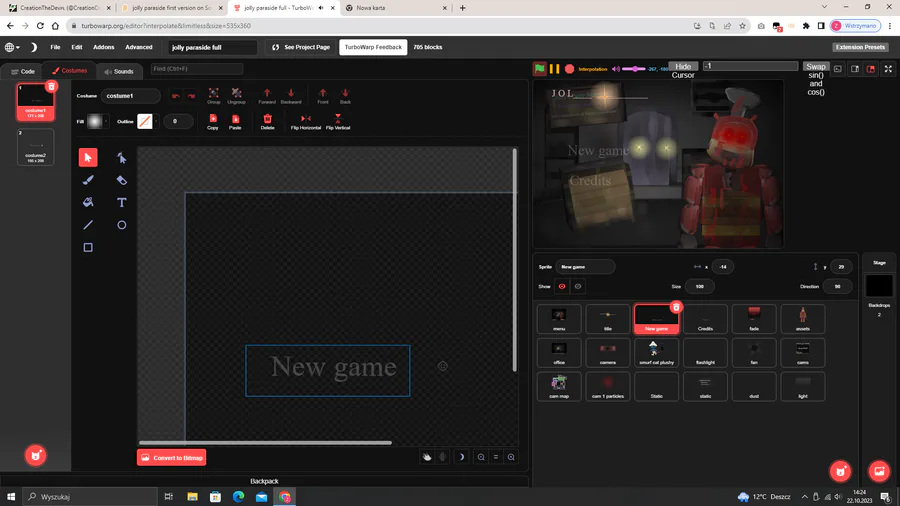Screen dimensions: 900x506
Task: Delete the New game sprite
Action: click(676, 308)
